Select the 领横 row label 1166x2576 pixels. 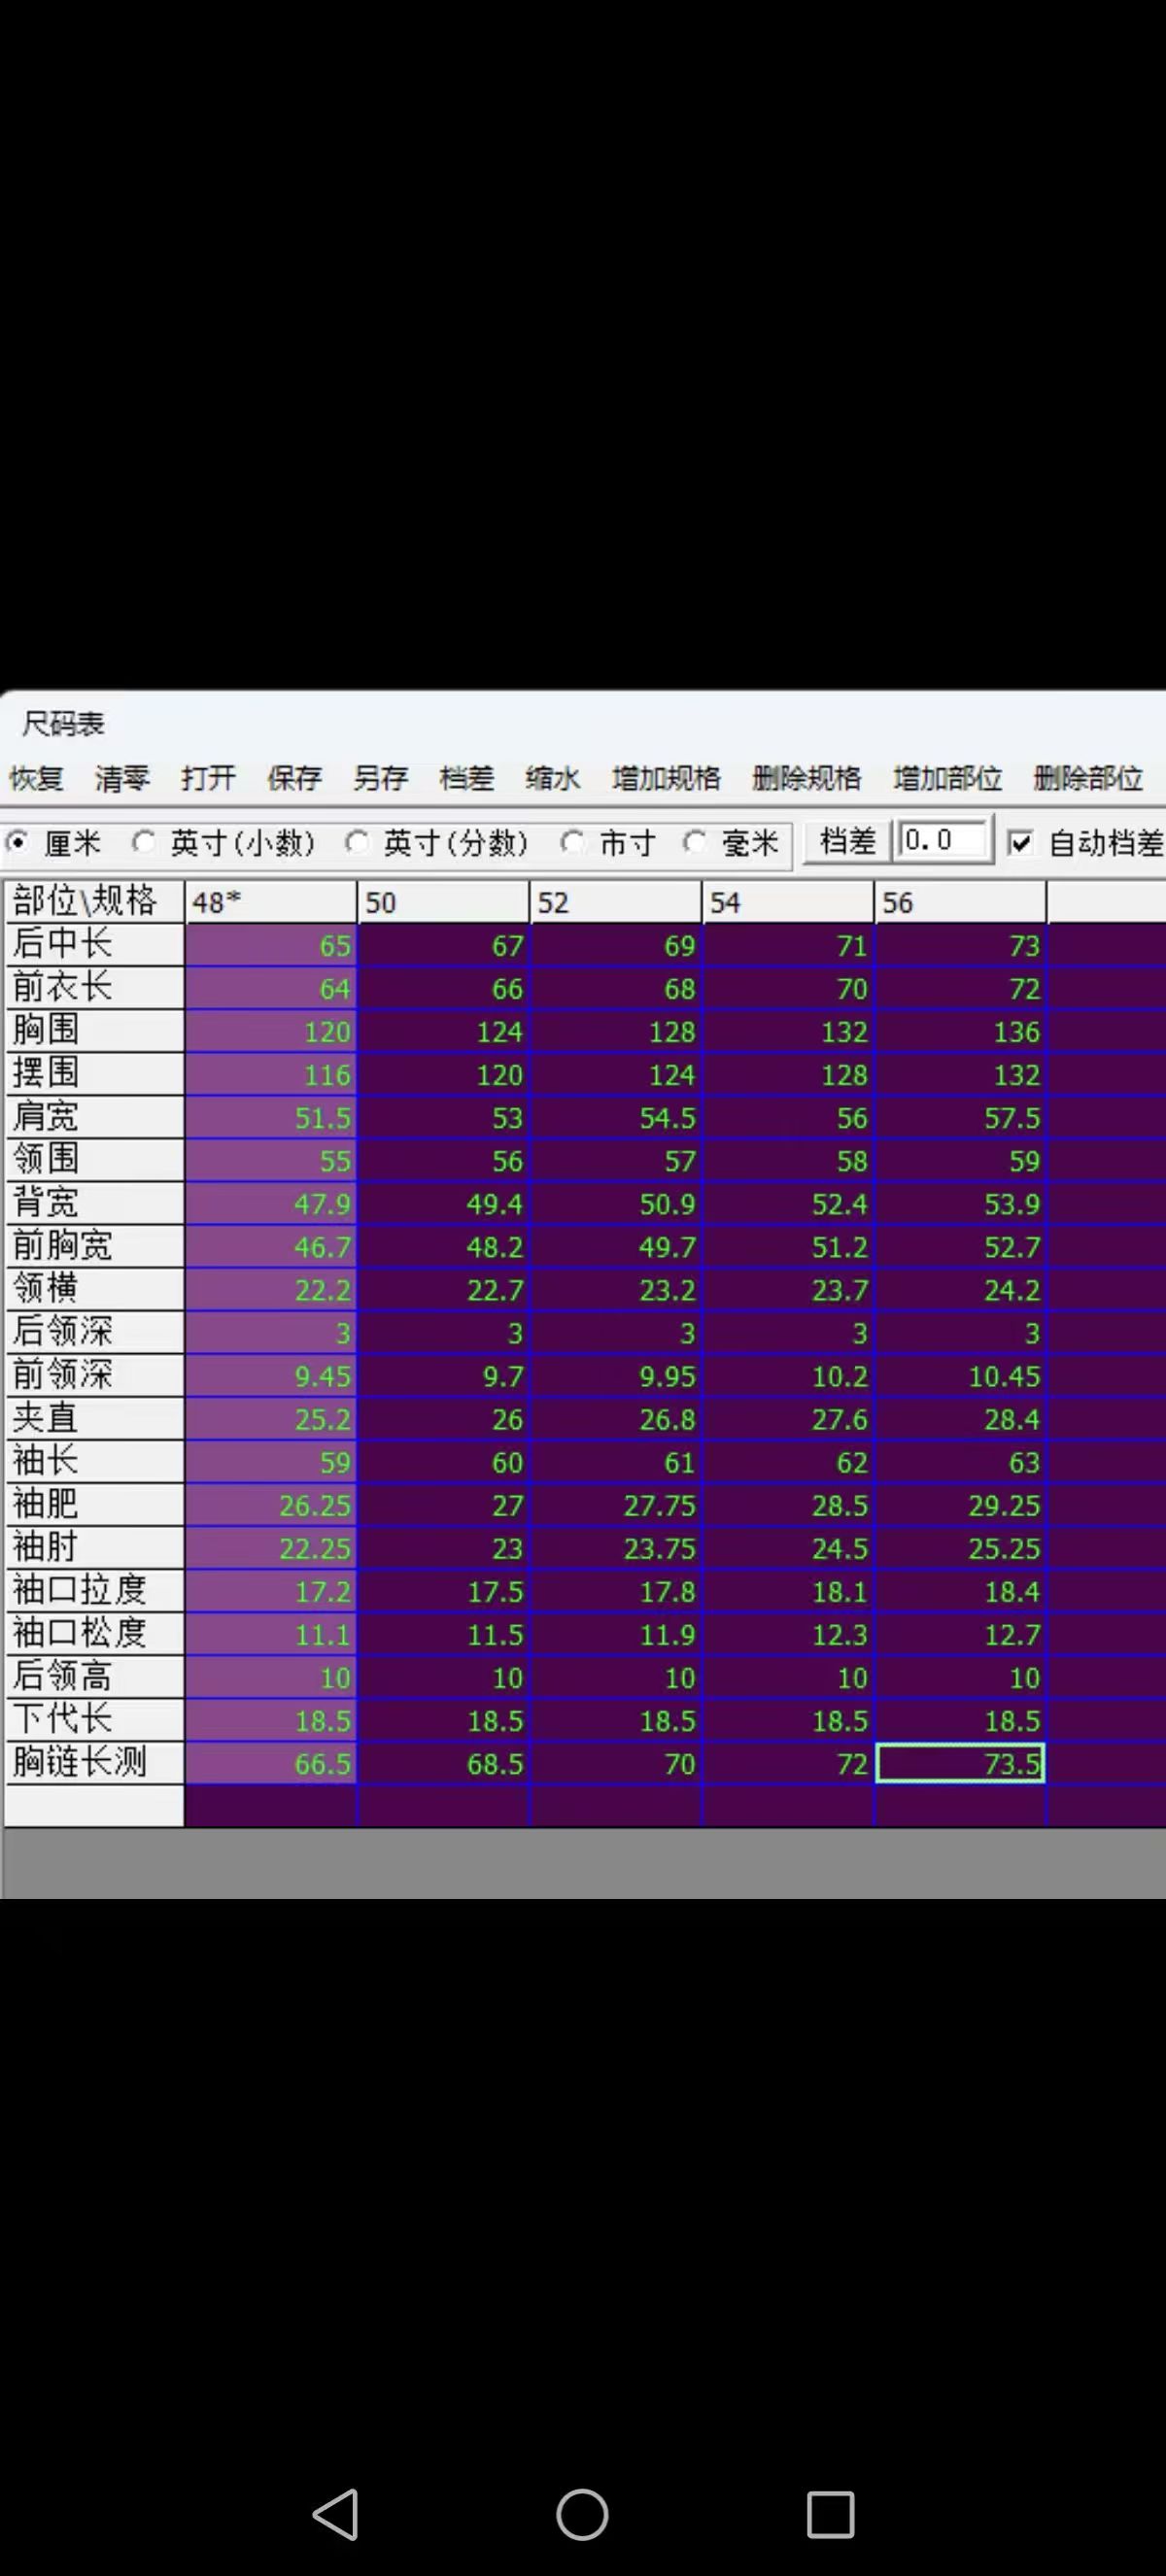(x=94, y=1289)
